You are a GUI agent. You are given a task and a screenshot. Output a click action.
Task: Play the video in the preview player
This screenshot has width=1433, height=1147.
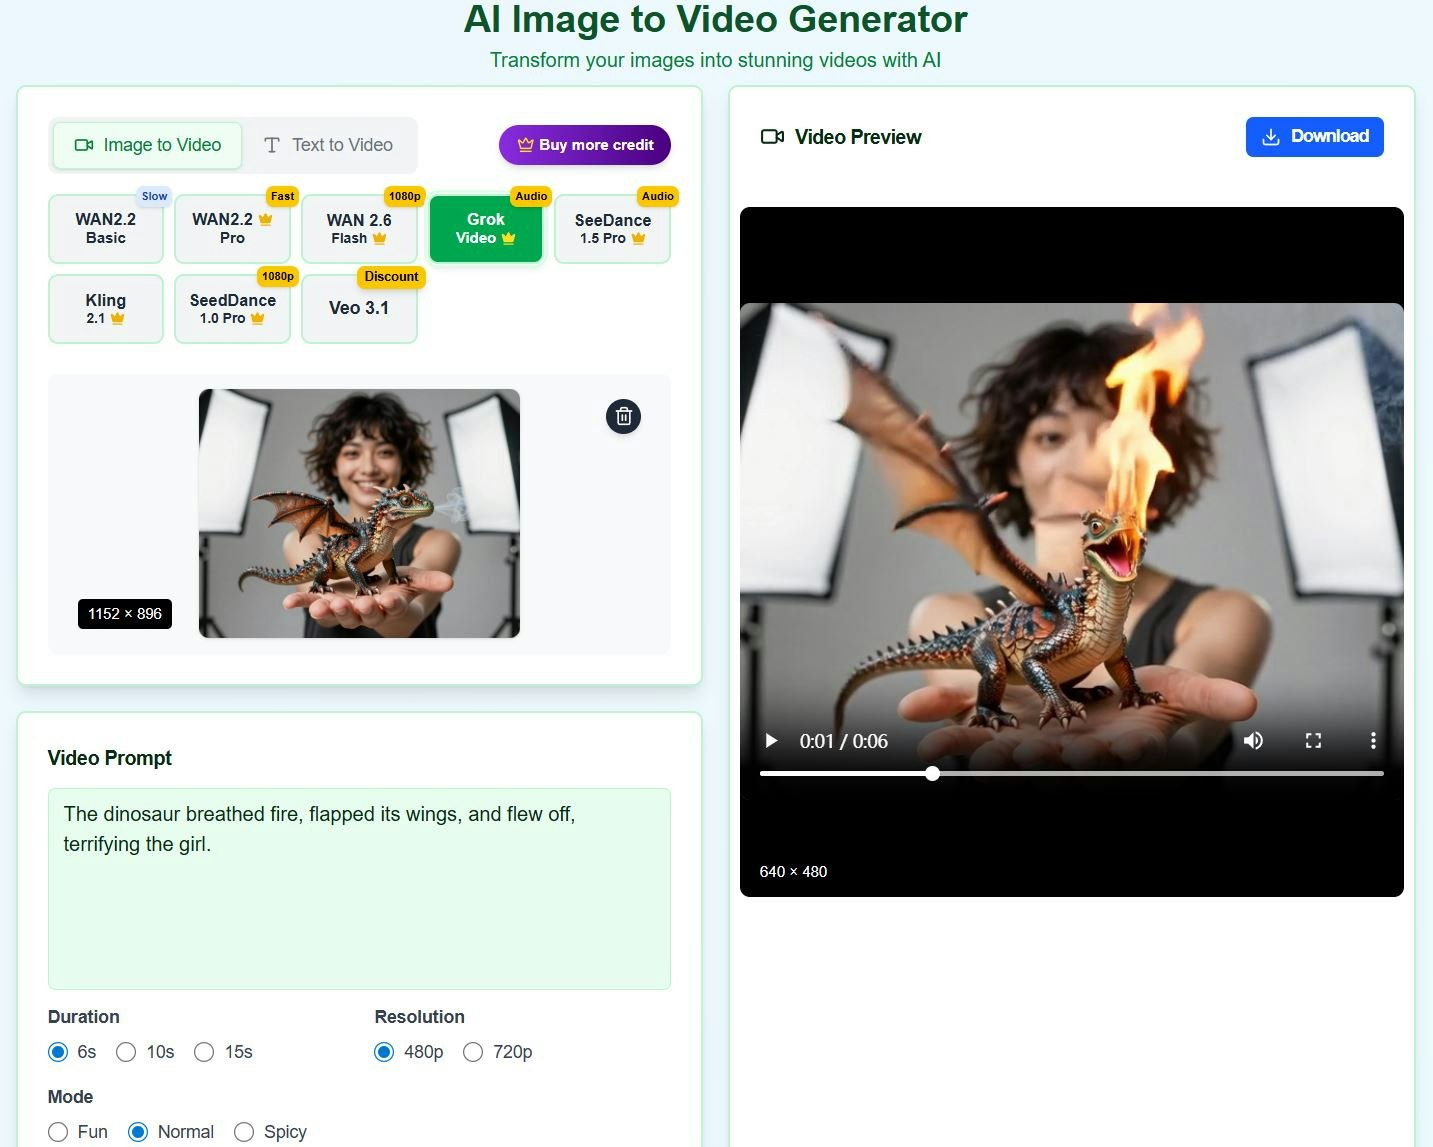(x=770, y=740)
